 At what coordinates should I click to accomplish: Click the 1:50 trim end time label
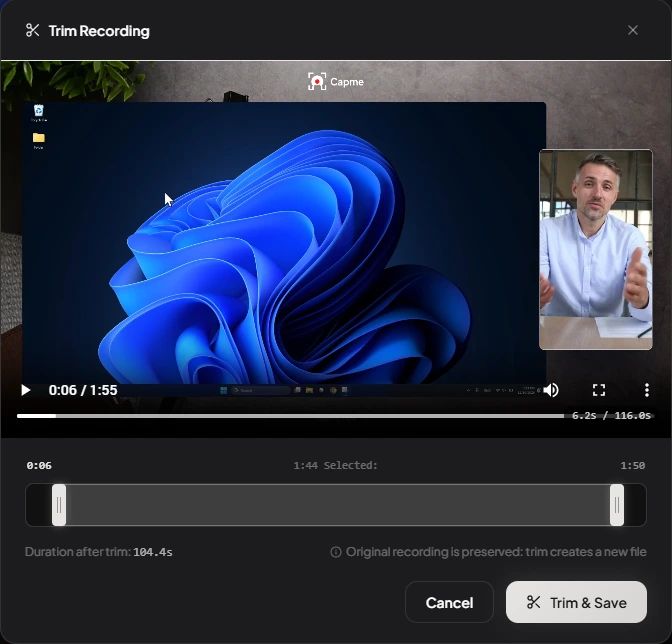(x=633, y=465)
